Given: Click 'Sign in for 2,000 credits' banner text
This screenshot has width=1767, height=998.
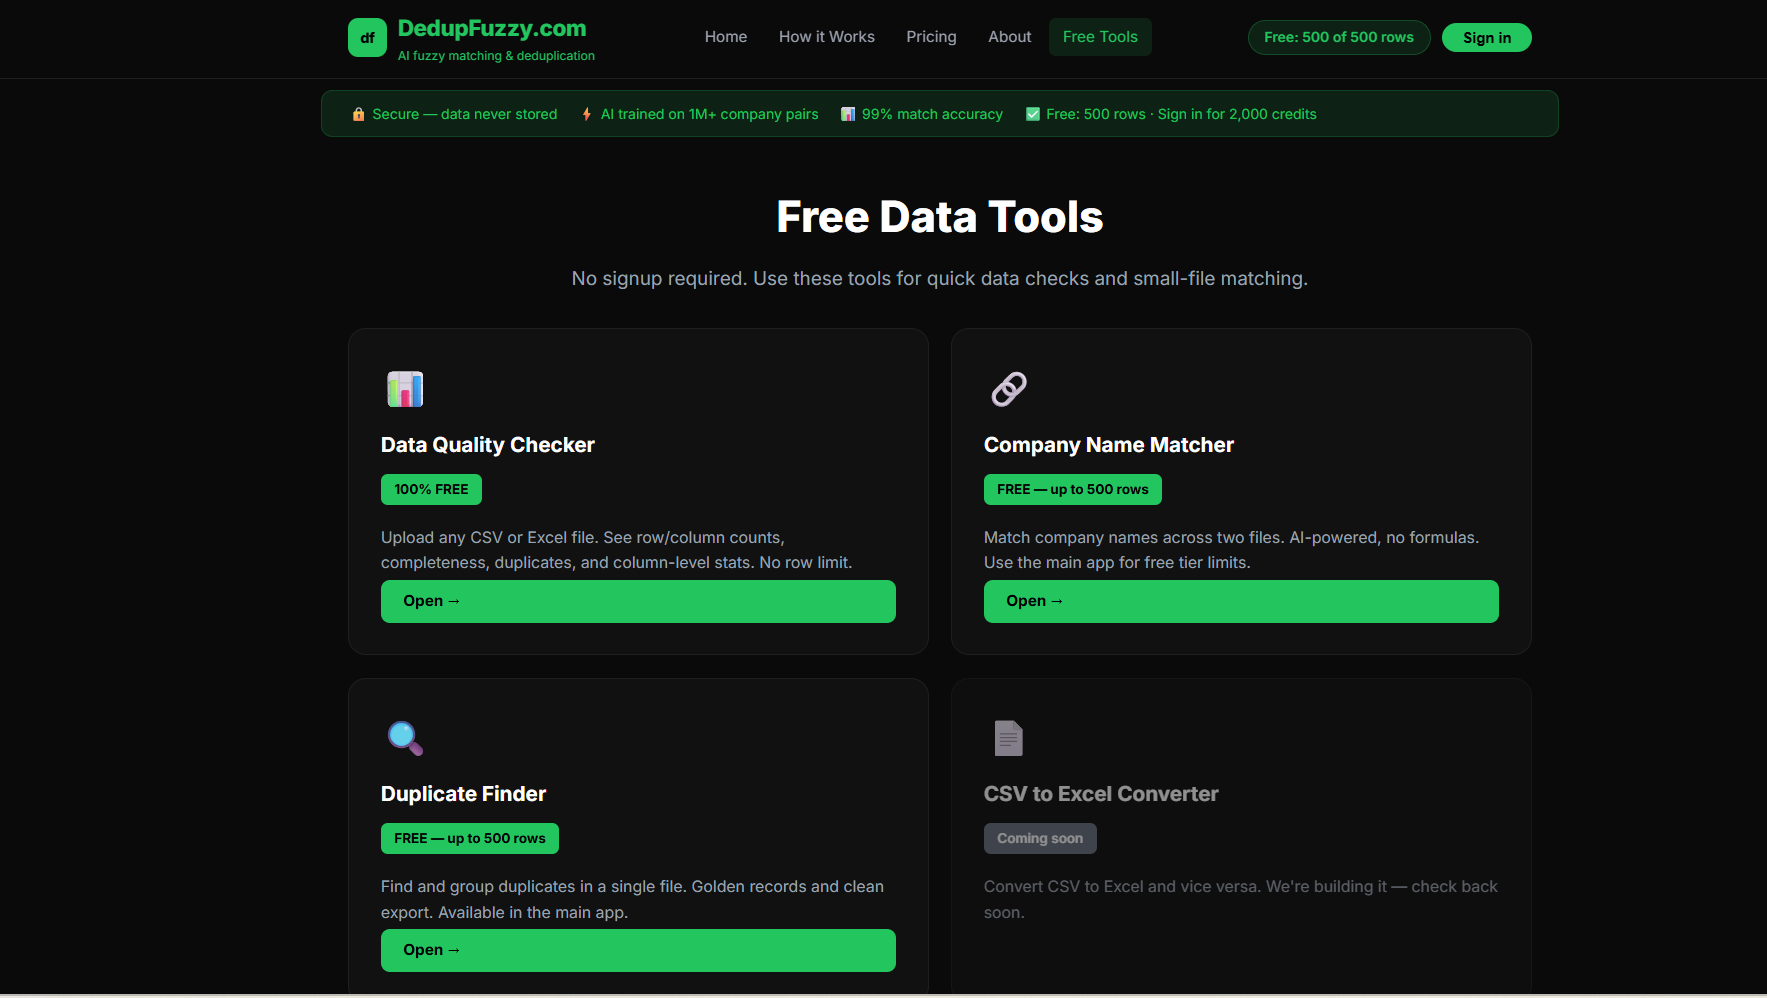Looking at the screenshot, I should tap(1237, 114).
